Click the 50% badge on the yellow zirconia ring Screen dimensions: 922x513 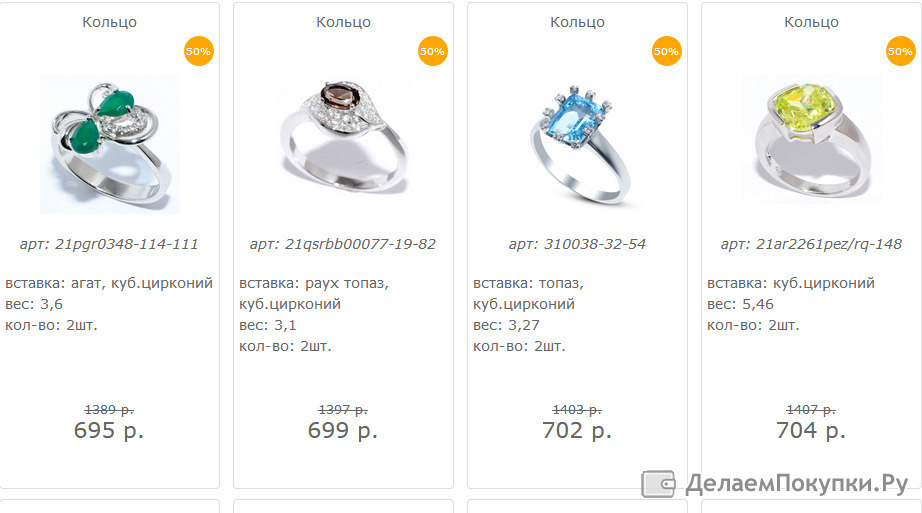(900, 51)
